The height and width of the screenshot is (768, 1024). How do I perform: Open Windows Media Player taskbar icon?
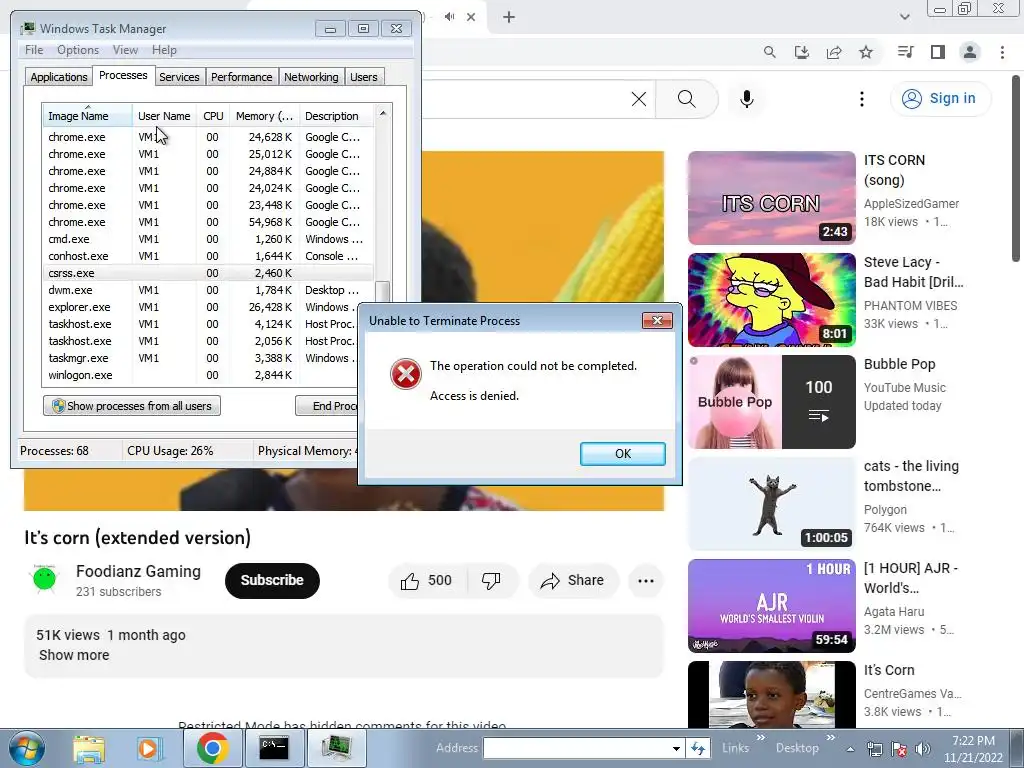pos(148,748)
